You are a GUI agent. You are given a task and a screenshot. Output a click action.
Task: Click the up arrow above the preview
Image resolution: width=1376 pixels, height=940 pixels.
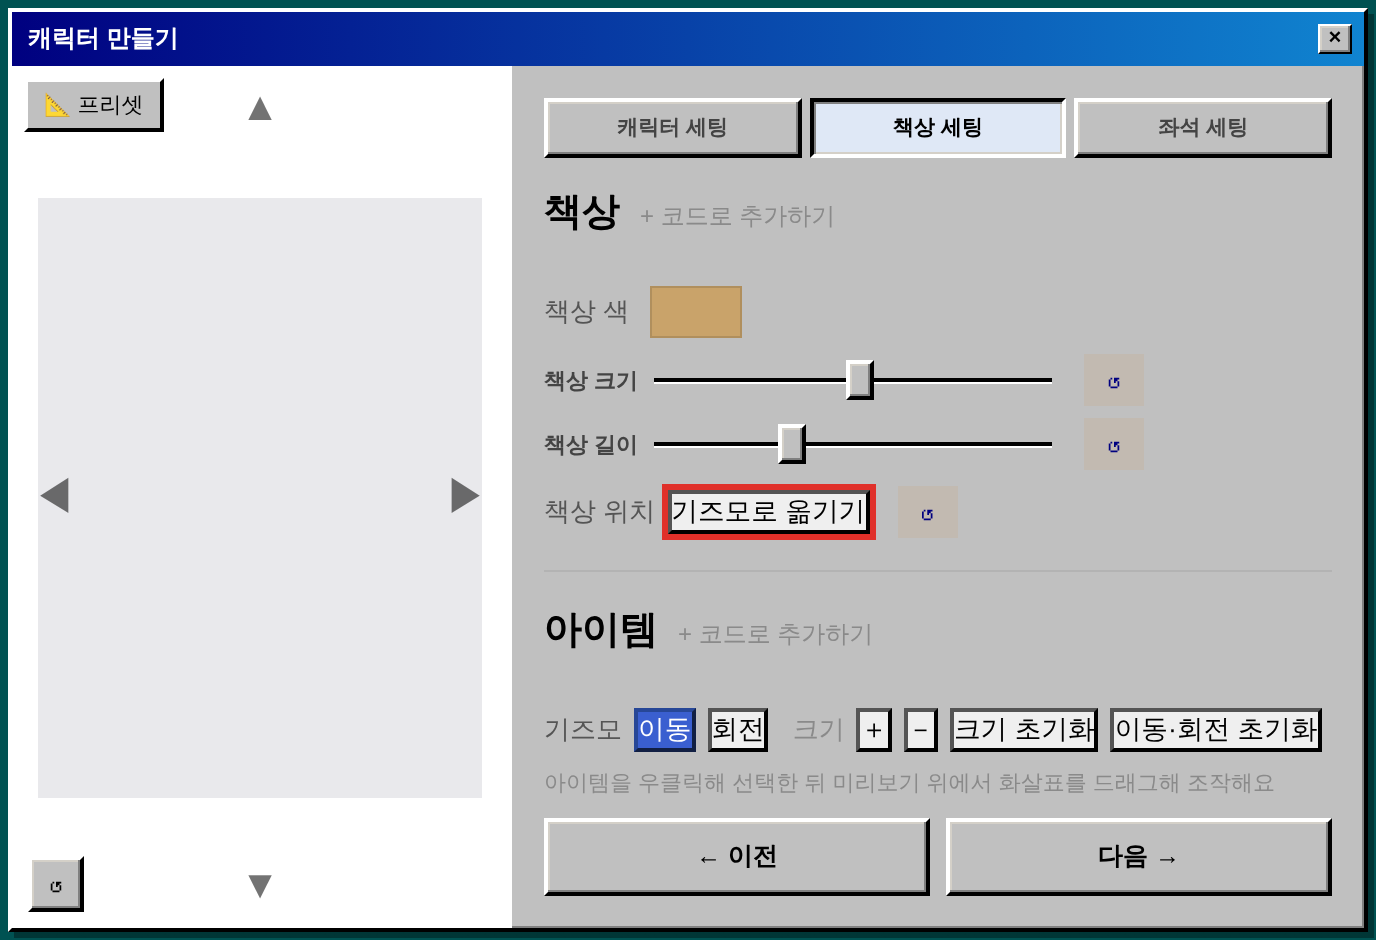point(260,108)
